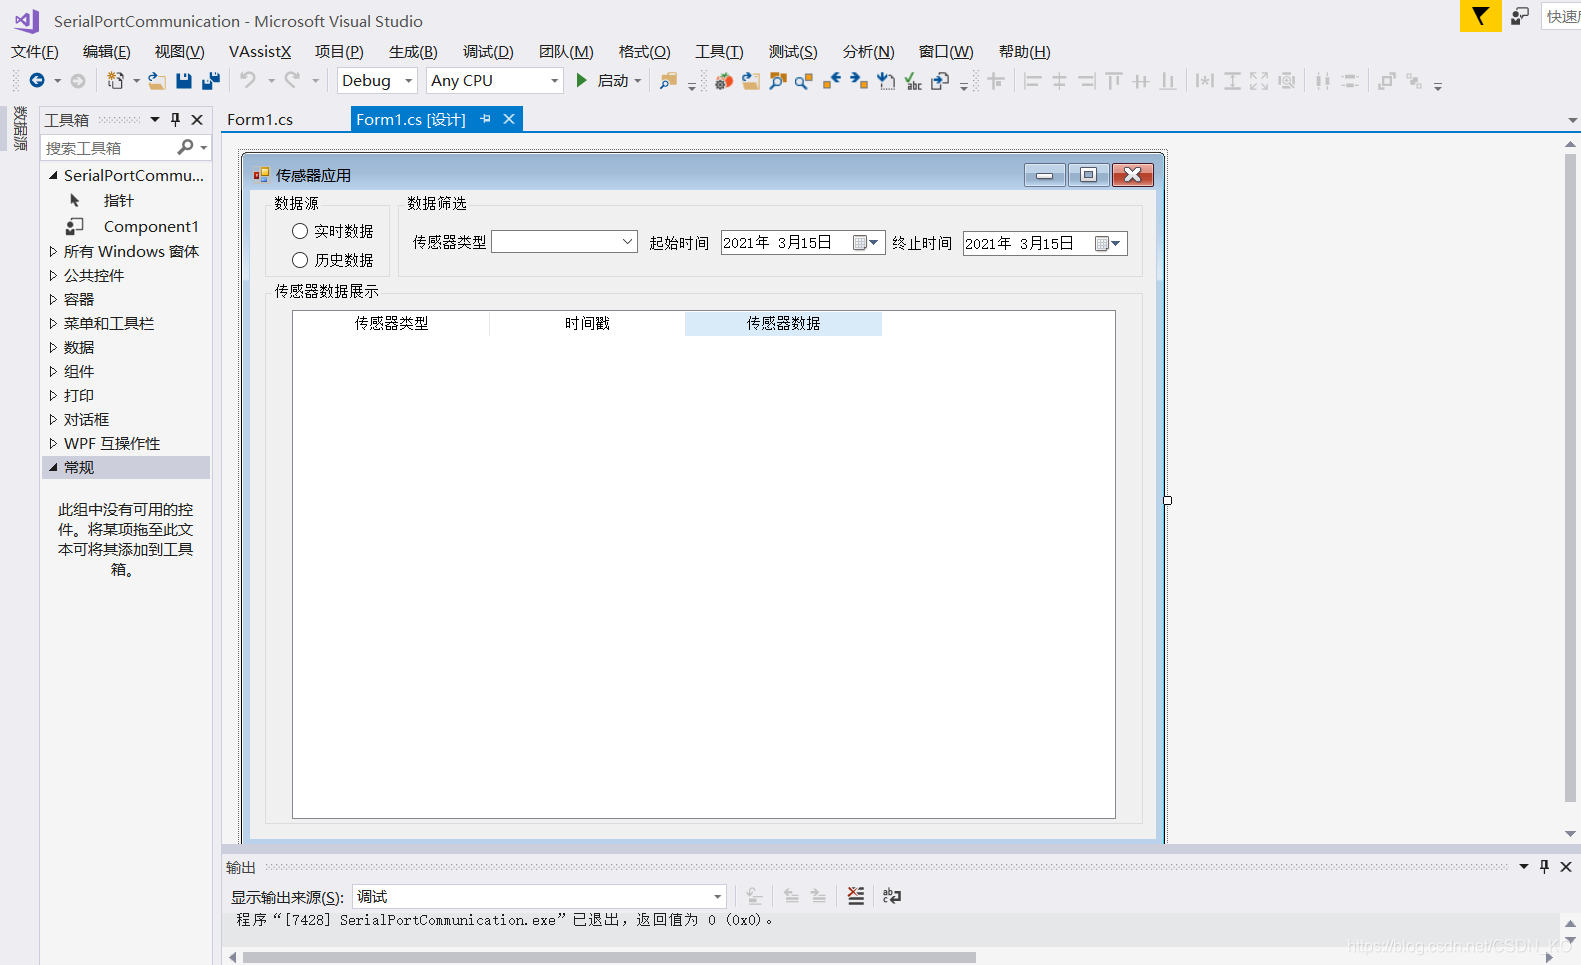The width and height of the screenshot is (1581, 965).
Task: Click the Navigate Backward arrow icon
Action: coord(37,81)
